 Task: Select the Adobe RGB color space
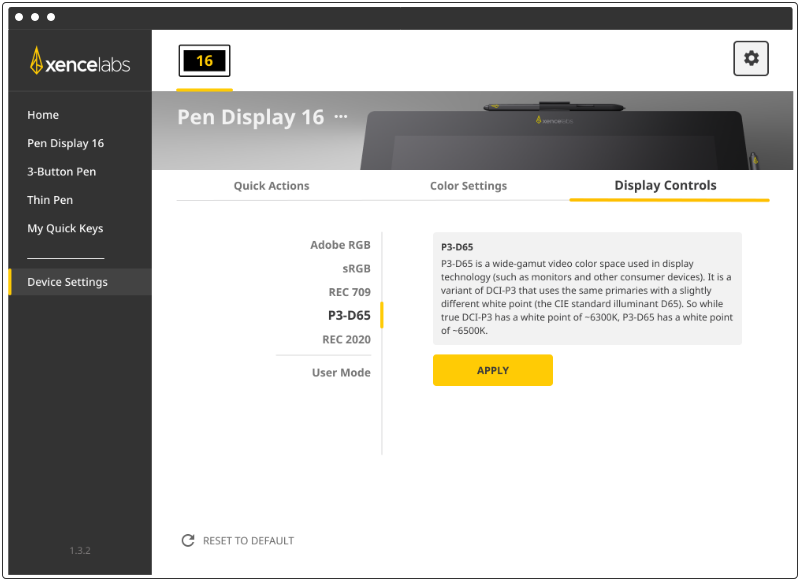point(340,245)
